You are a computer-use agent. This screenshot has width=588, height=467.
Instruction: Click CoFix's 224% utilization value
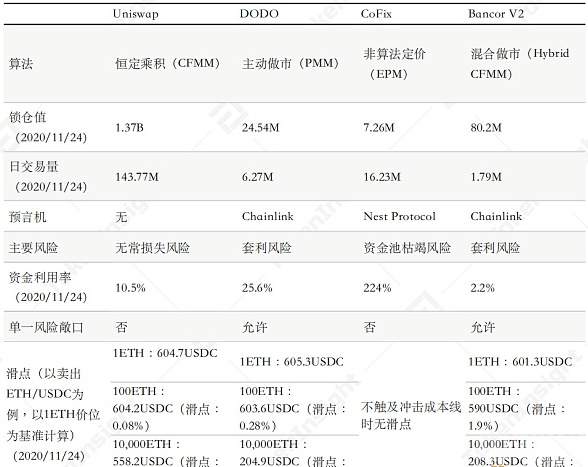377,288
